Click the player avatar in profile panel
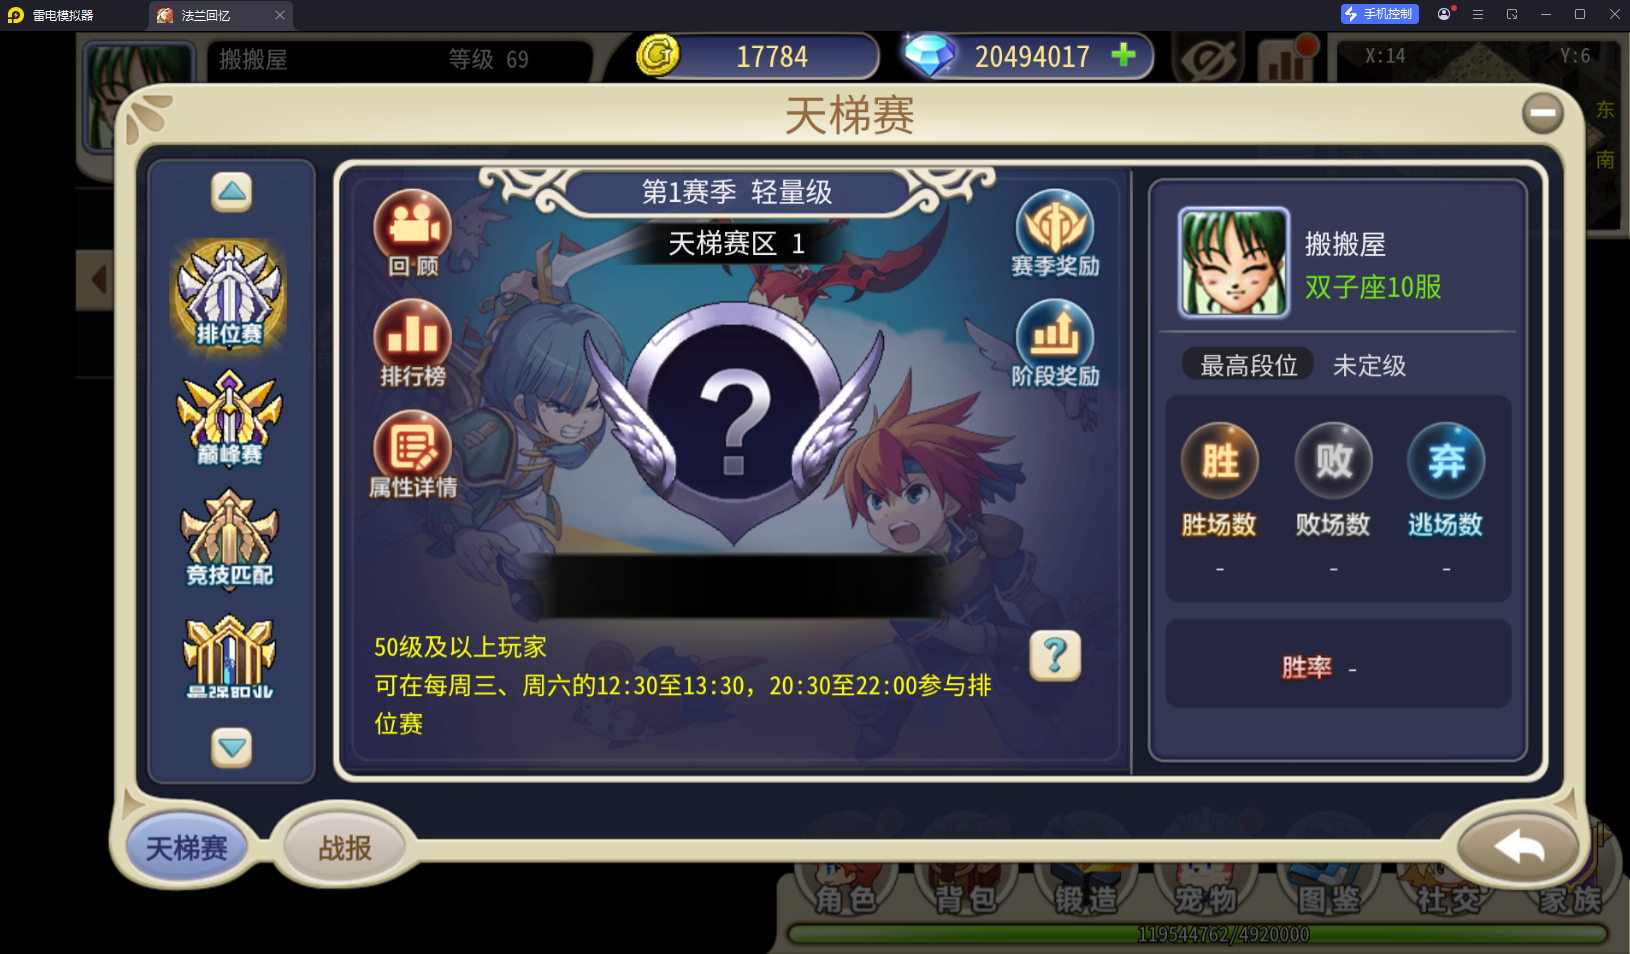Viewport: 1630px width, 954px height. 1234,263
